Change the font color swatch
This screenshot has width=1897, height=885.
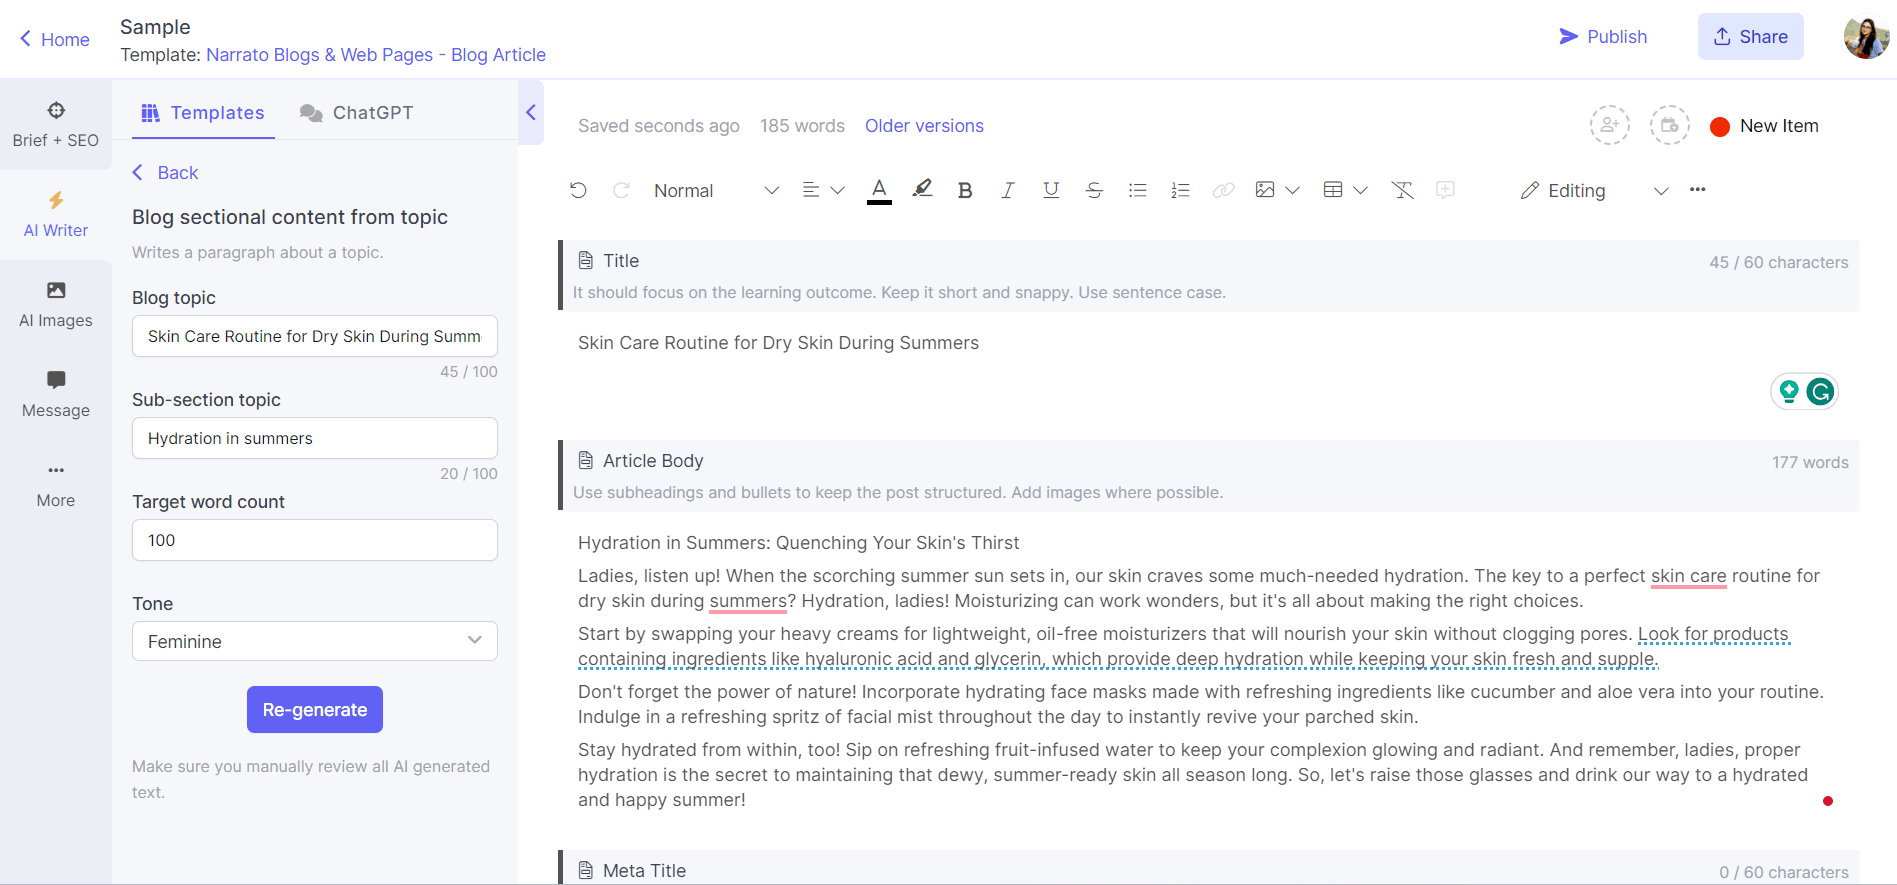coord(879,190)
